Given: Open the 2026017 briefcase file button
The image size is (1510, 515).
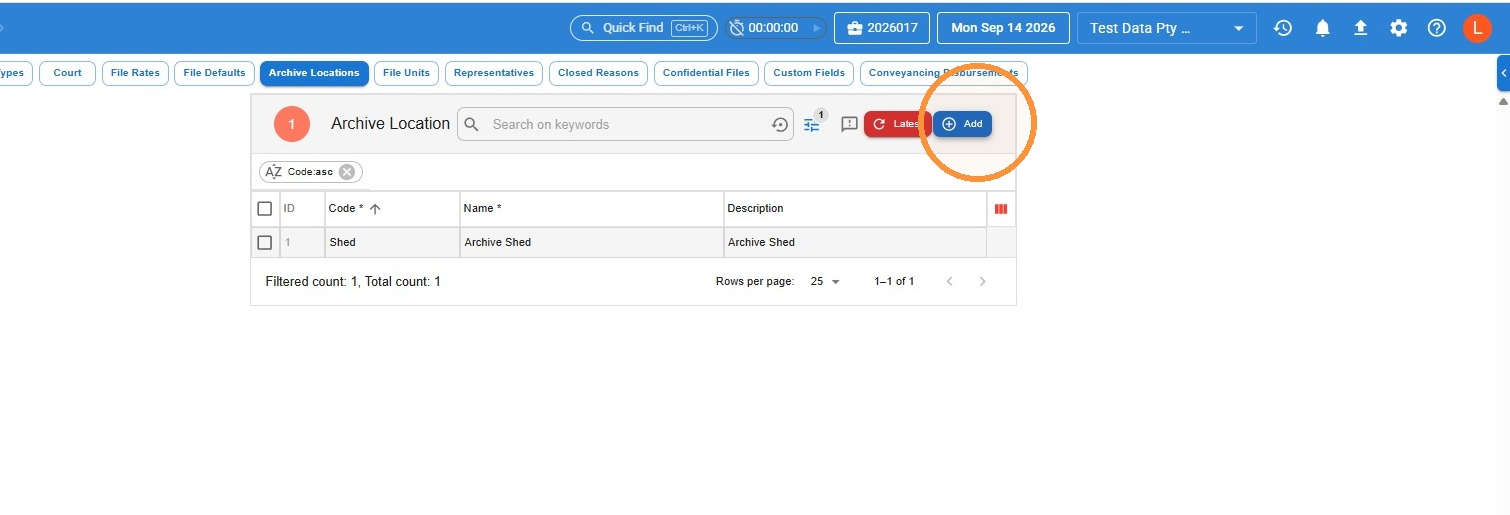Looking at the screenshot, I should (882, 28).
